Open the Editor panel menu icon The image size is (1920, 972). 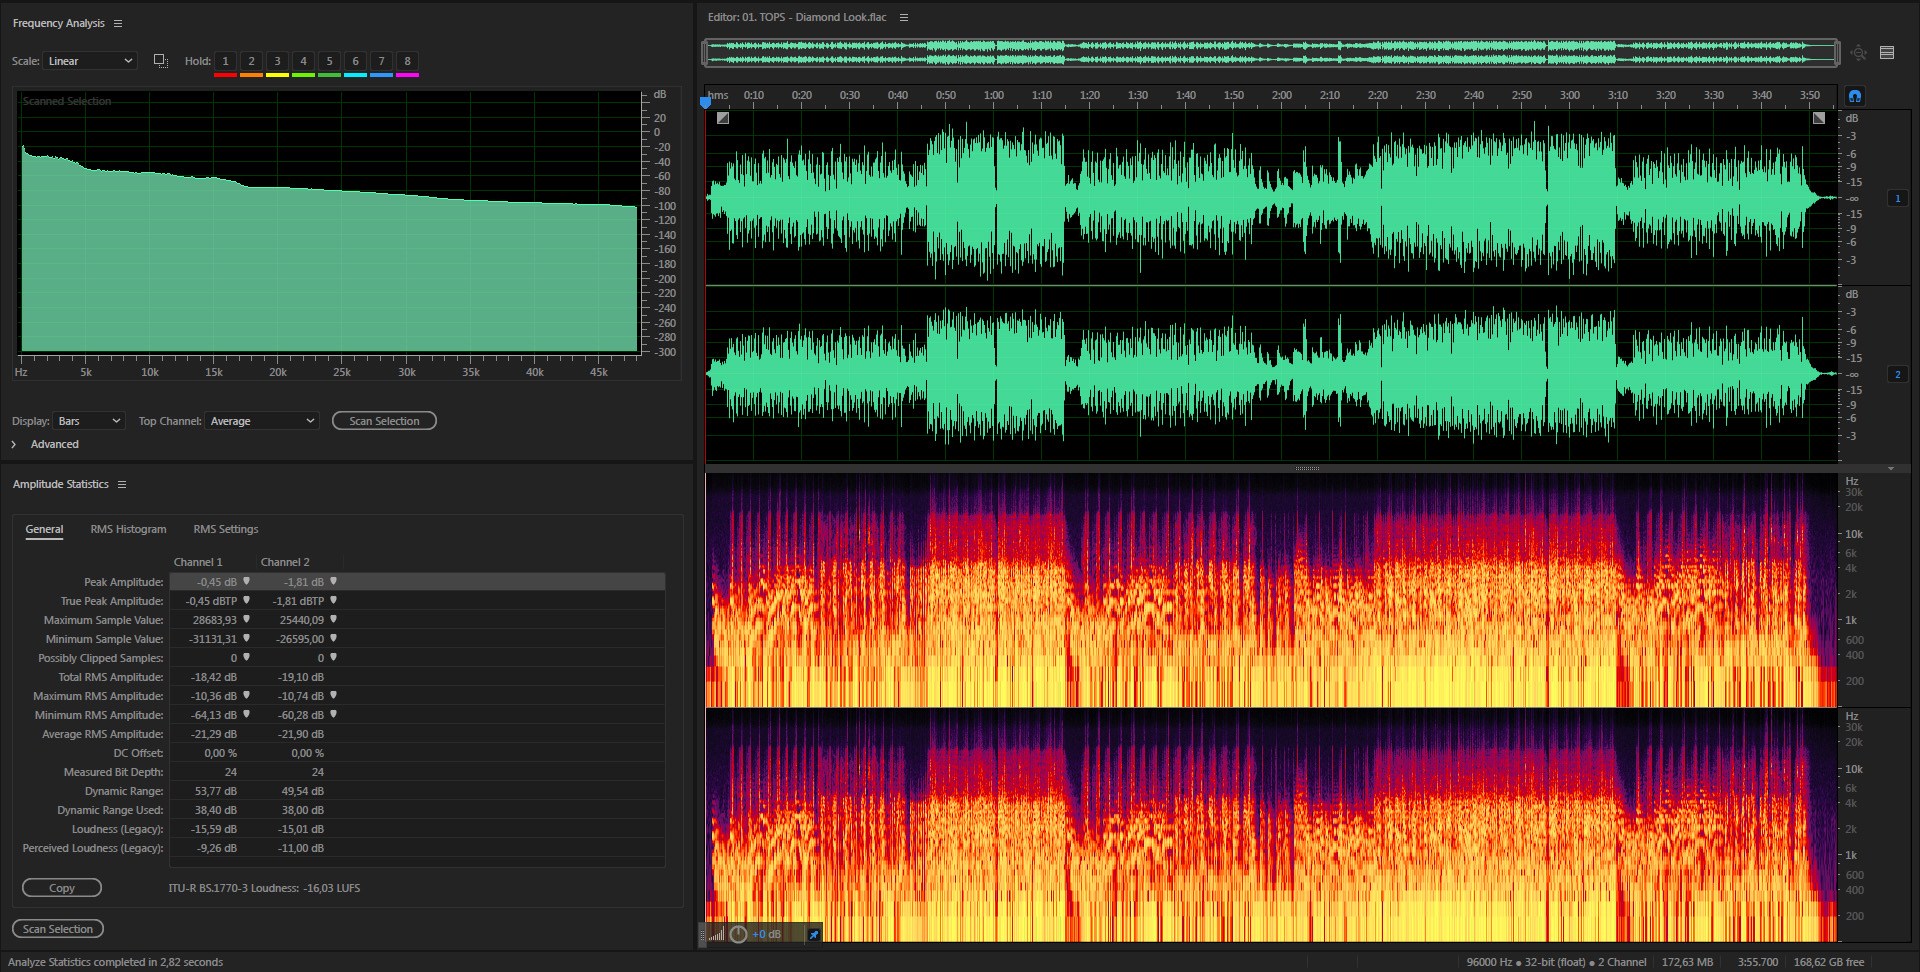904,17
